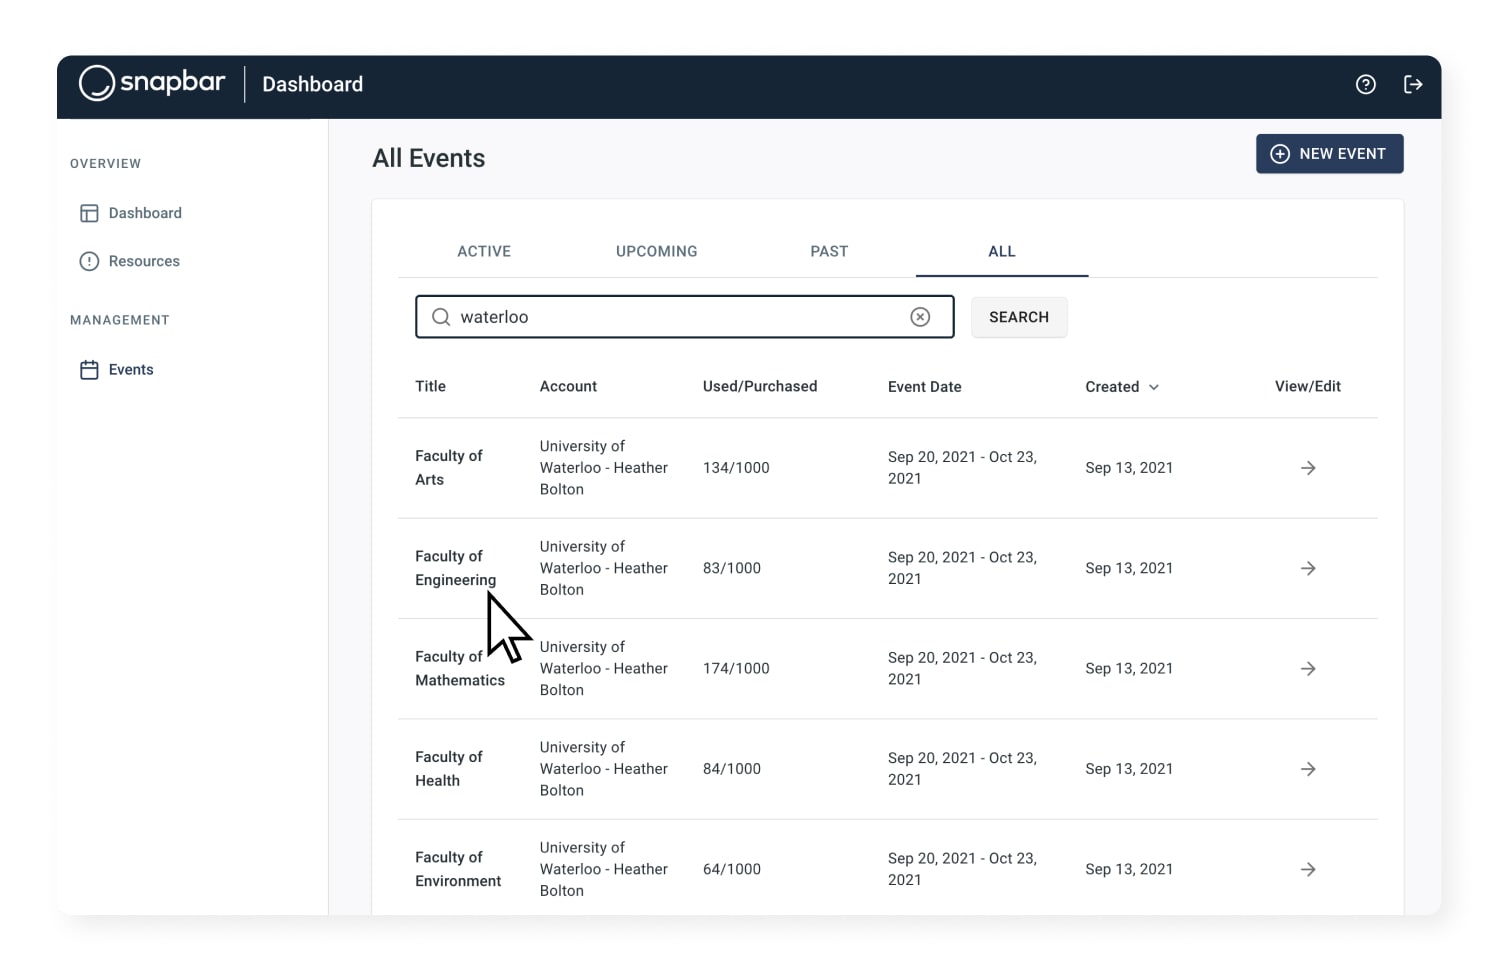Open Faculty of Engineering via arrow icon
Screen dimensions: 1500x969
click(1308, 568)
